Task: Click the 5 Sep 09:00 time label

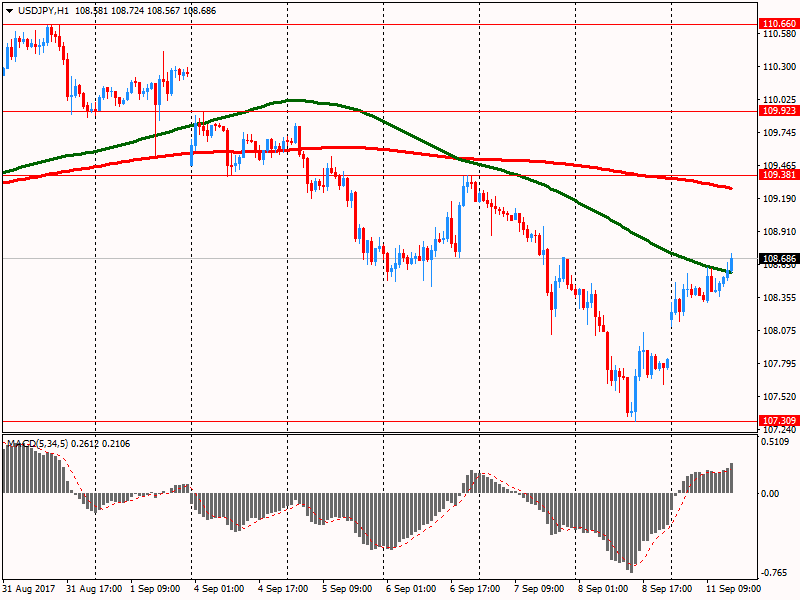Action: [347, 589]
